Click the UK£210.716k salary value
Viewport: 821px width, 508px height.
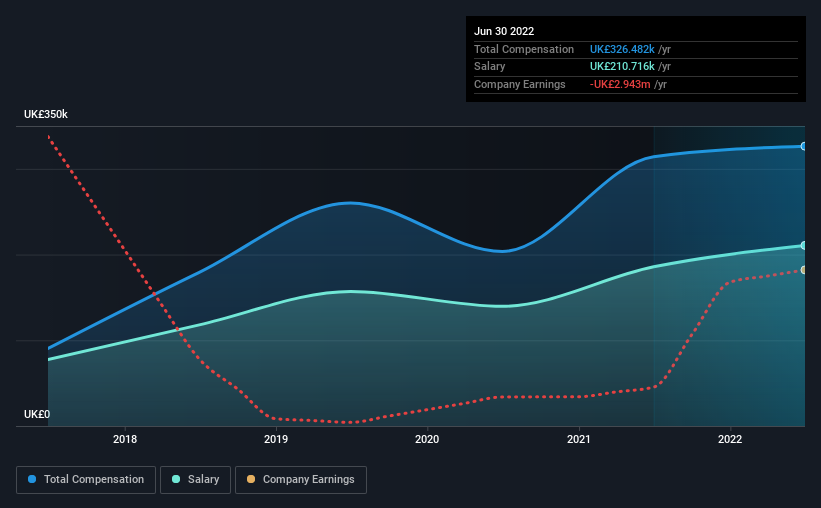click(x=622, y=67)
